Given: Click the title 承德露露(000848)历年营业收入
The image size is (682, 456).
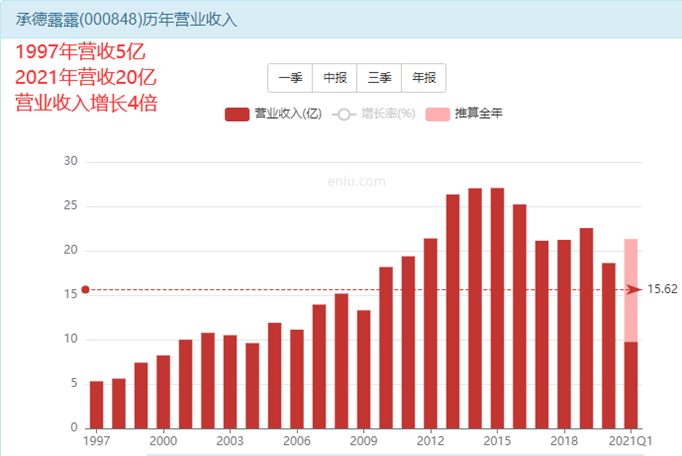Looking at the screenshot, I should [x=126, y=20].
